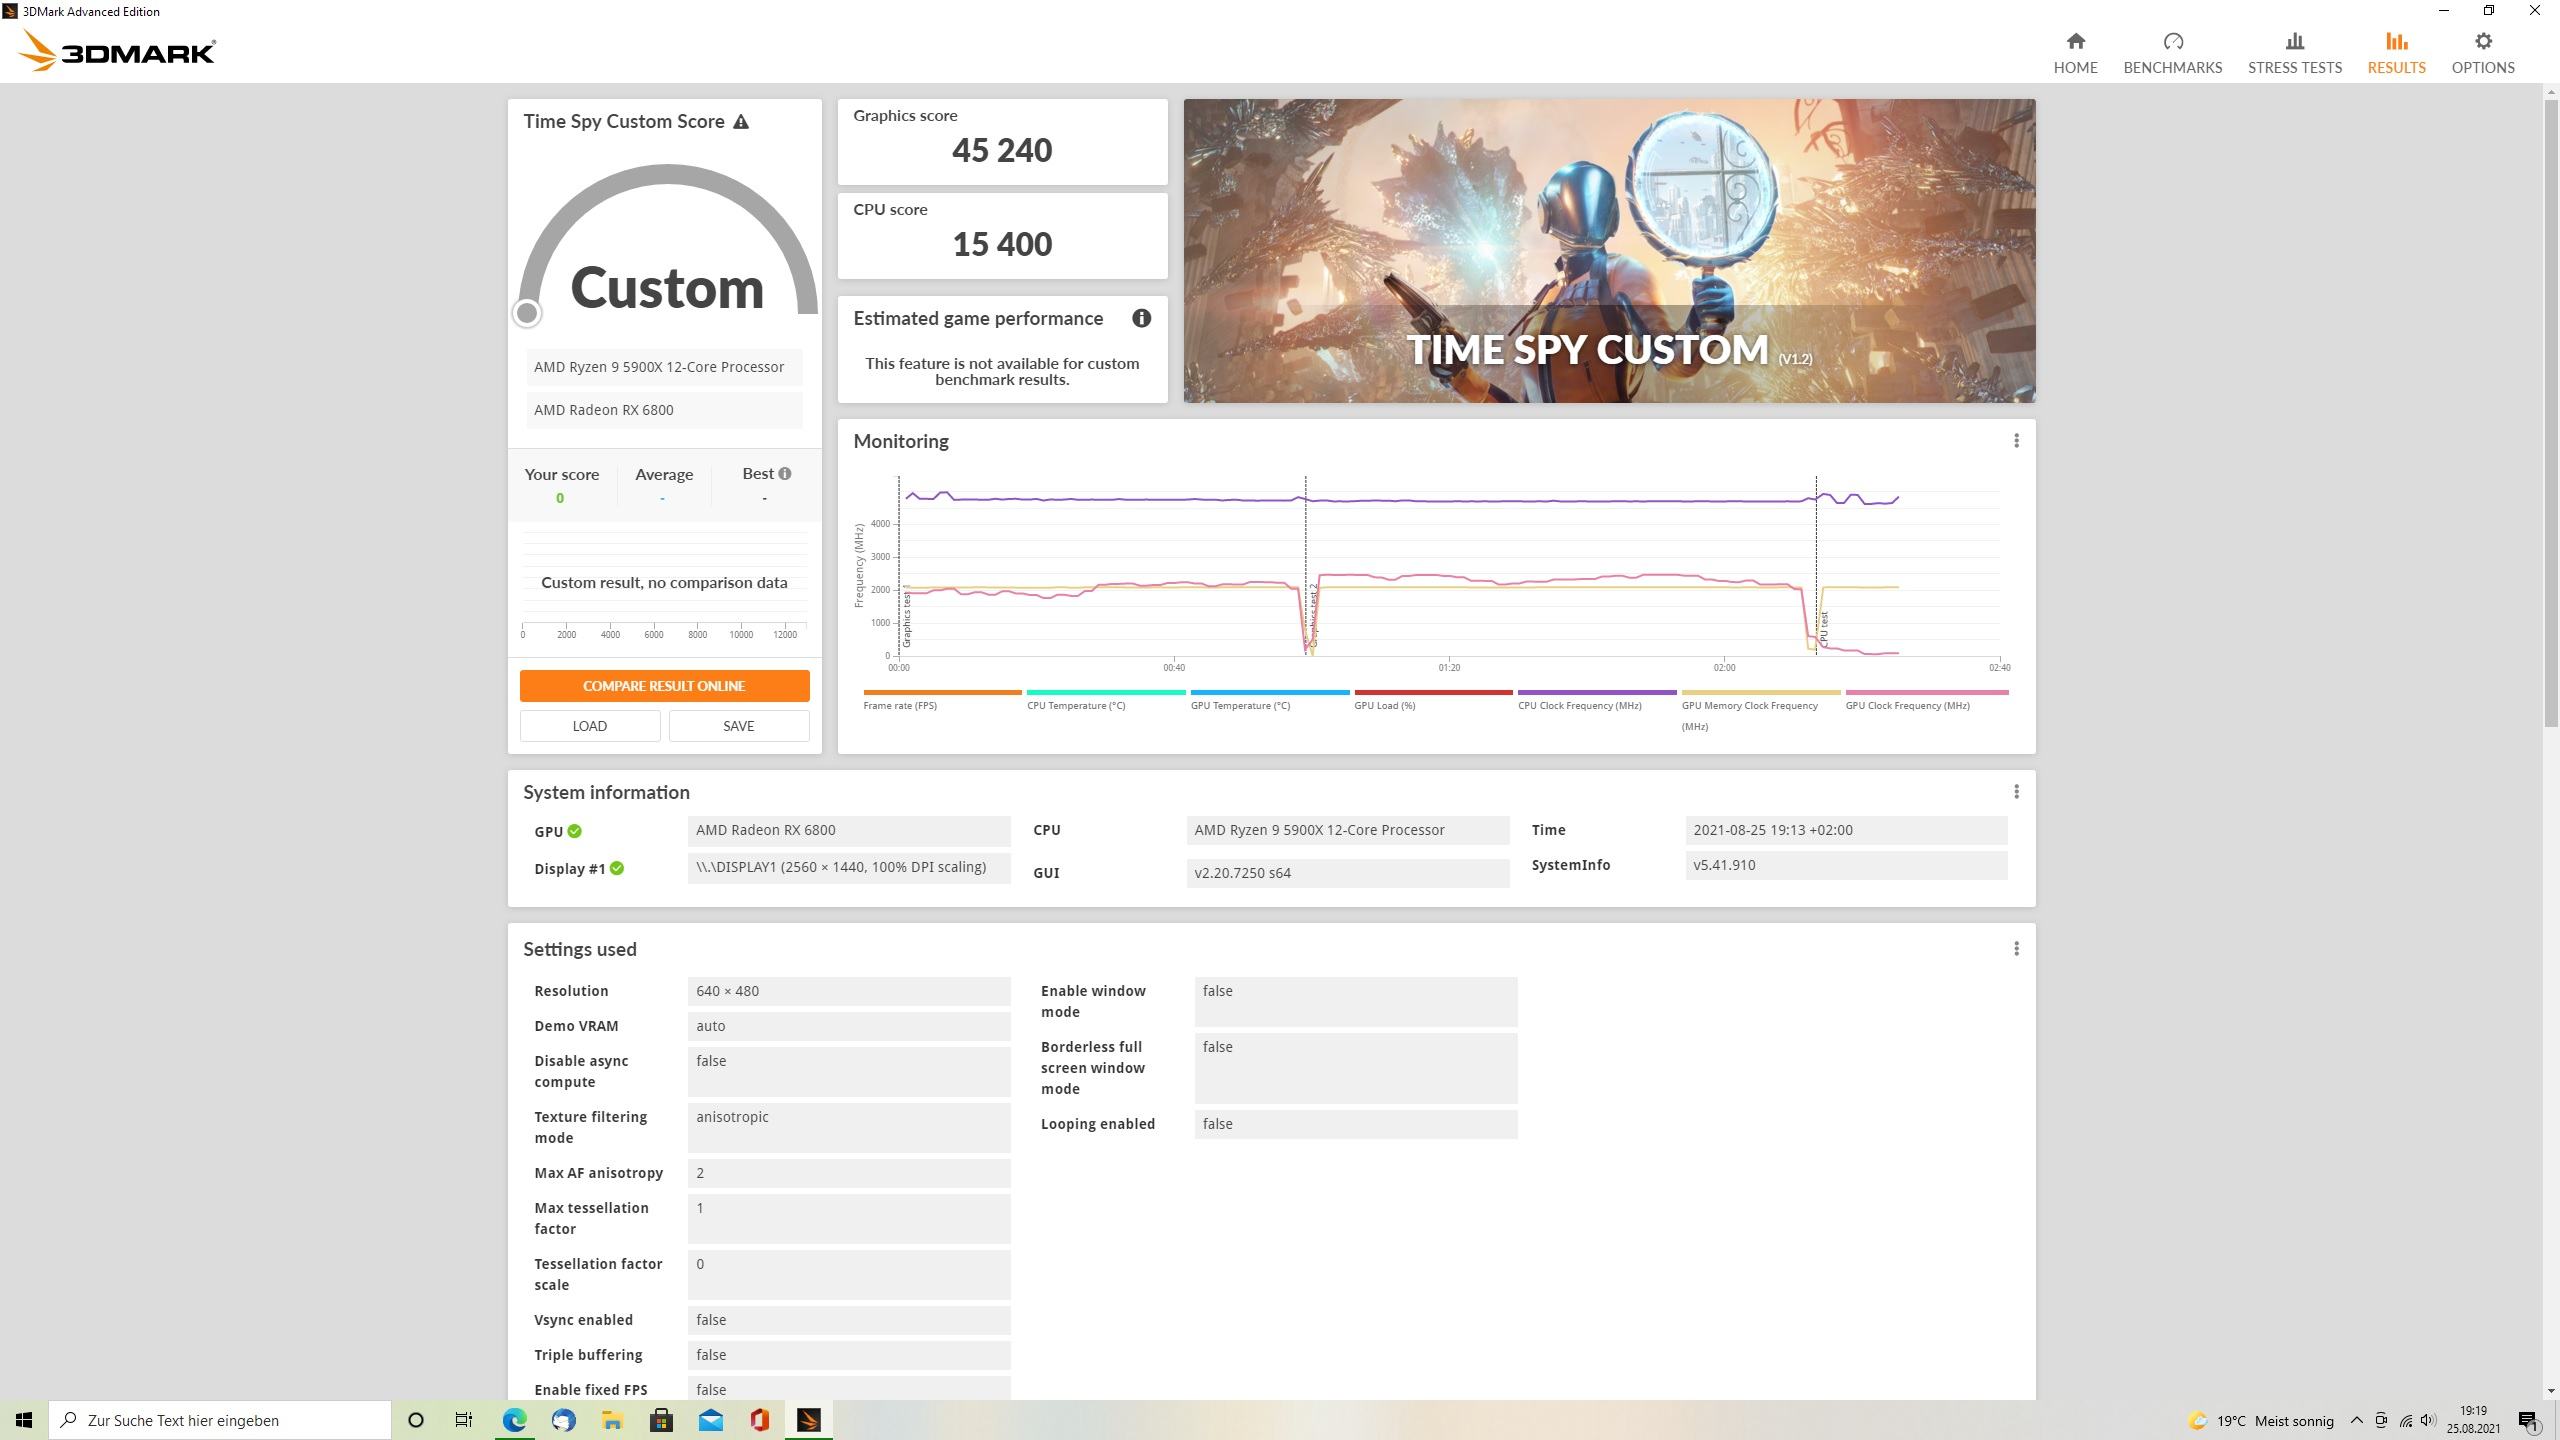Toggle the CPU Clock Frequency legend
The width and height of the screenshot is (2560, 1440).
(x=1596, y=700)
